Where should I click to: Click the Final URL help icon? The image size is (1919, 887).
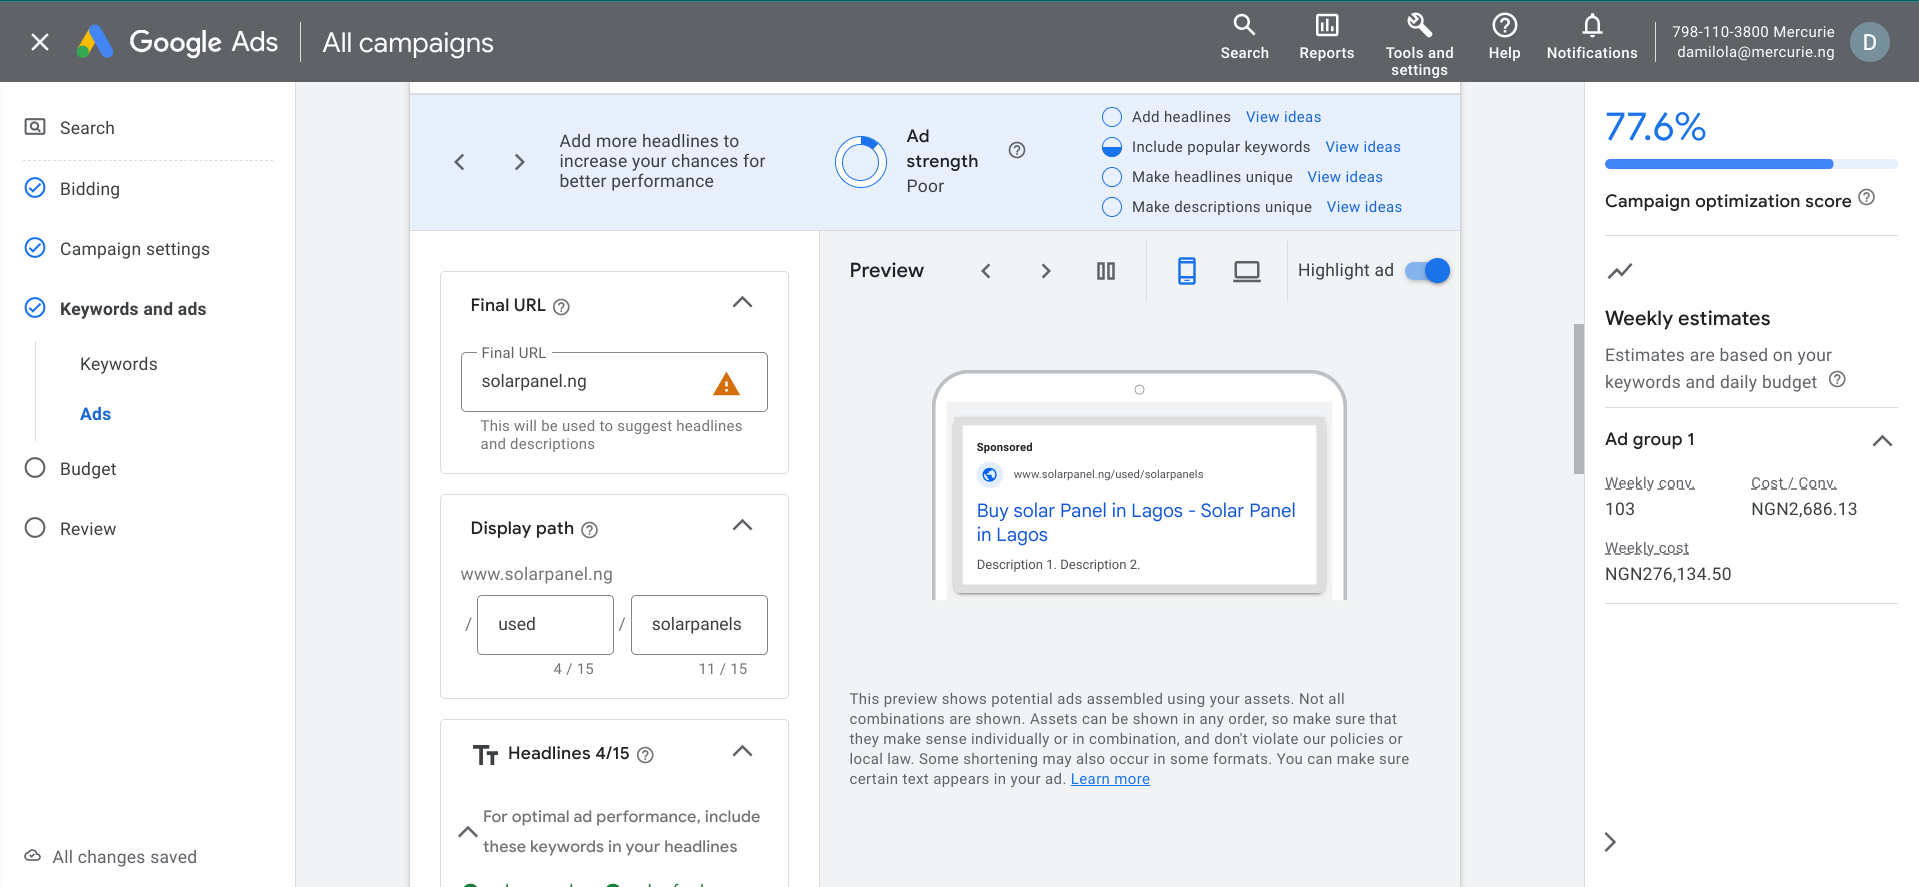tap(561, 307)
